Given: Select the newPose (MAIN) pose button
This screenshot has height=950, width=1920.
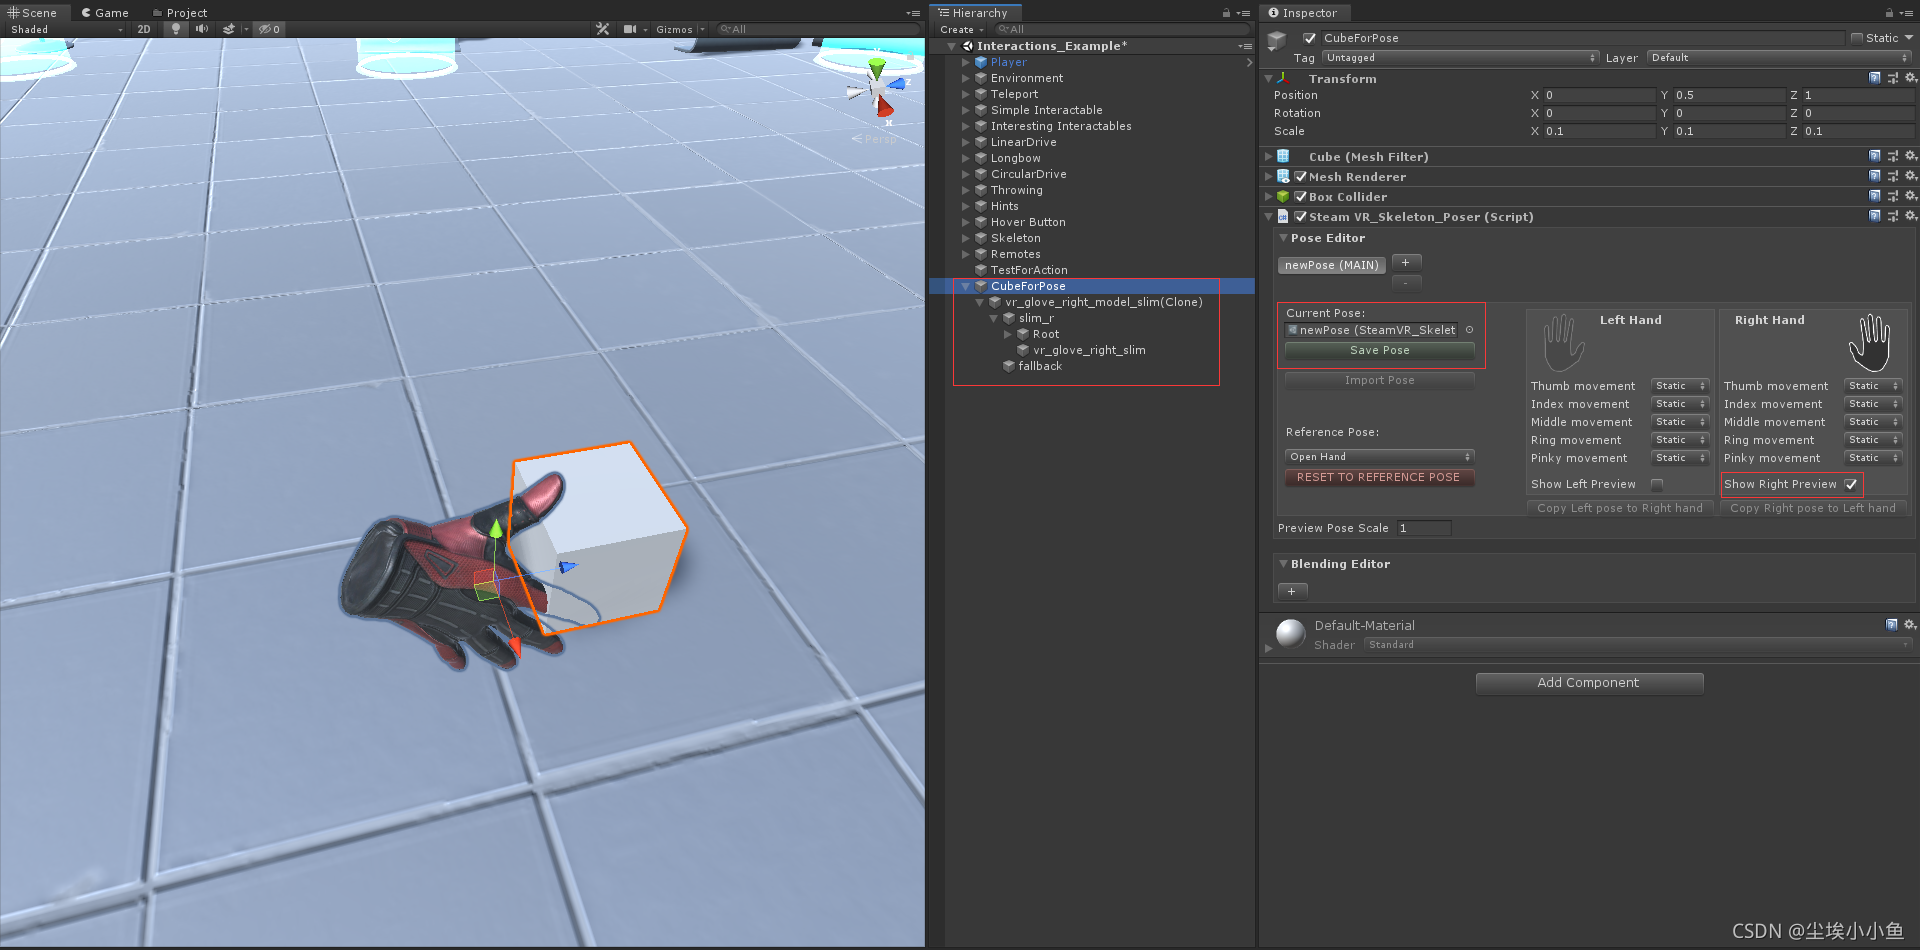Looking at the screenshot, I should (1332, 265).
